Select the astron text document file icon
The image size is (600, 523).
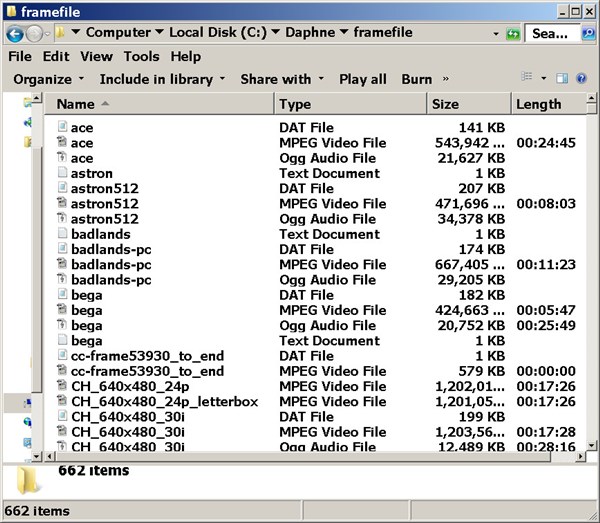pos(61,173)
